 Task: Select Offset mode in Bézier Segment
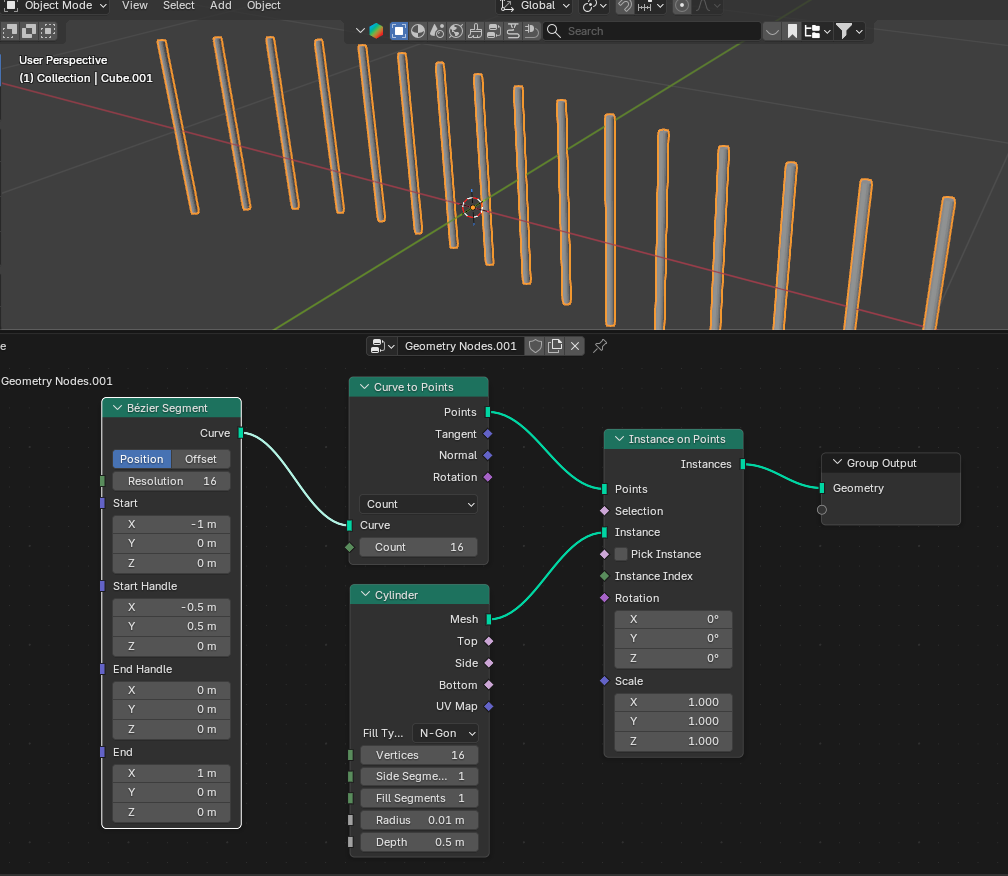tap(201, 459)
